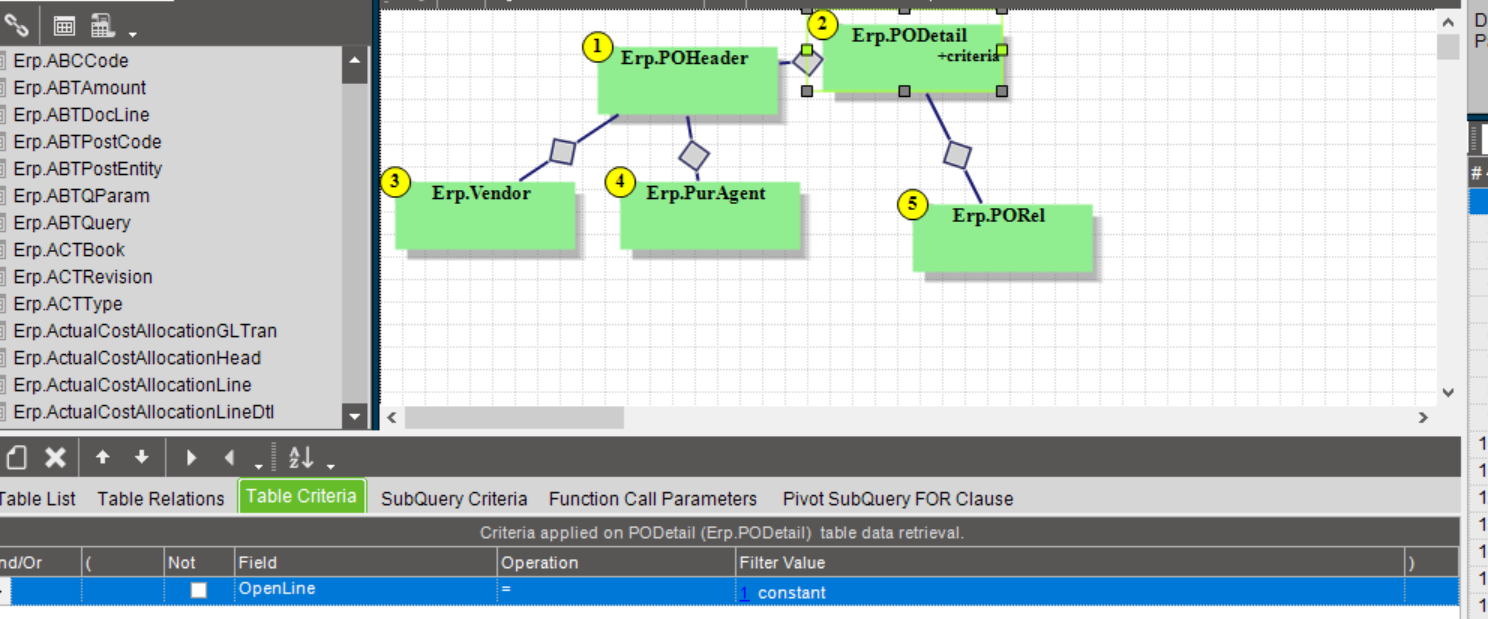Viewport: 1488px width, 619px height.
Task: Switch to Table Relations tab
Action: click(x=161, y=498)
